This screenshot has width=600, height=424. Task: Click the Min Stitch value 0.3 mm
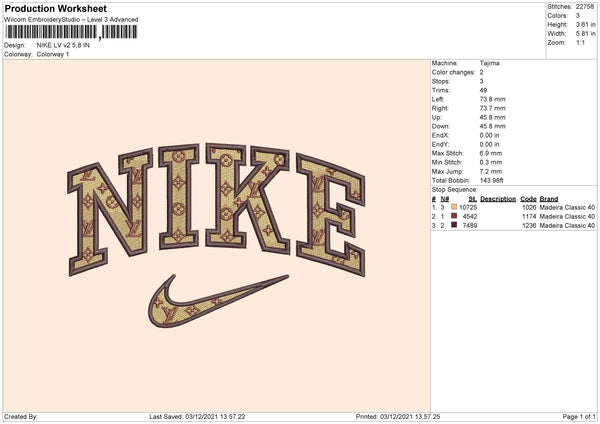491,162
